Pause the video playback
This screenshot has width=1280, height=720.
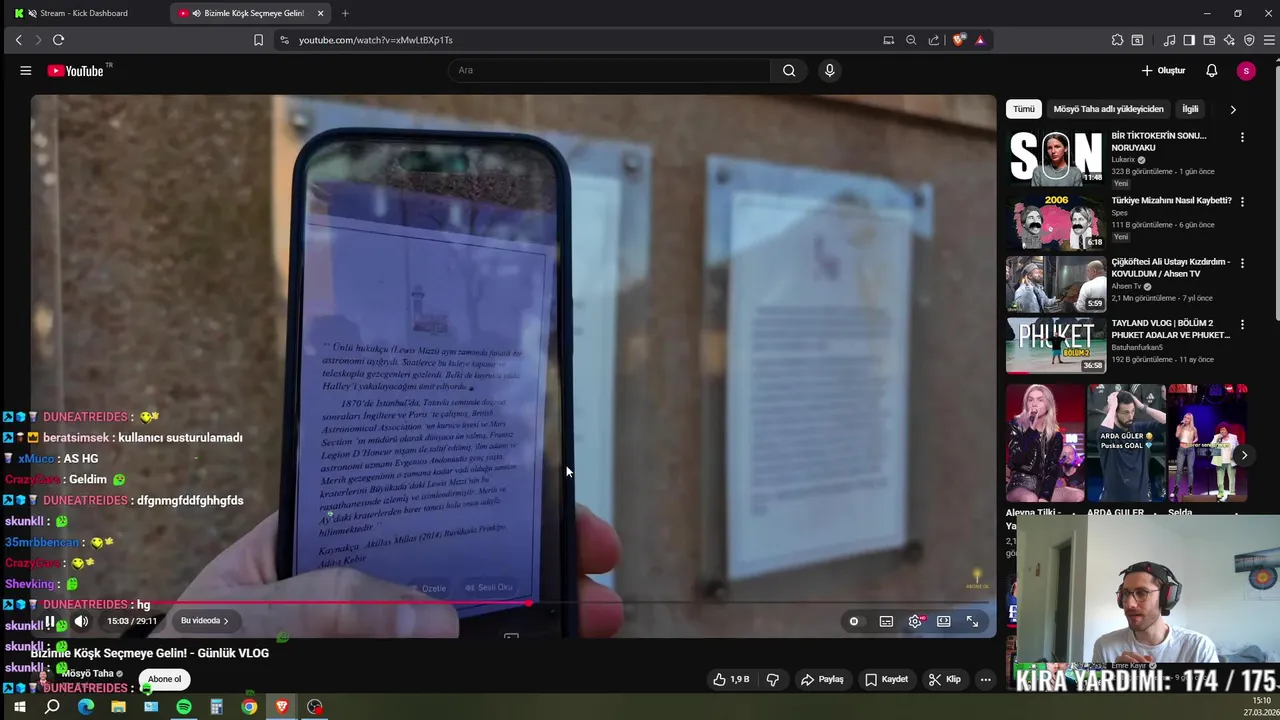click(x=49, y=621)
